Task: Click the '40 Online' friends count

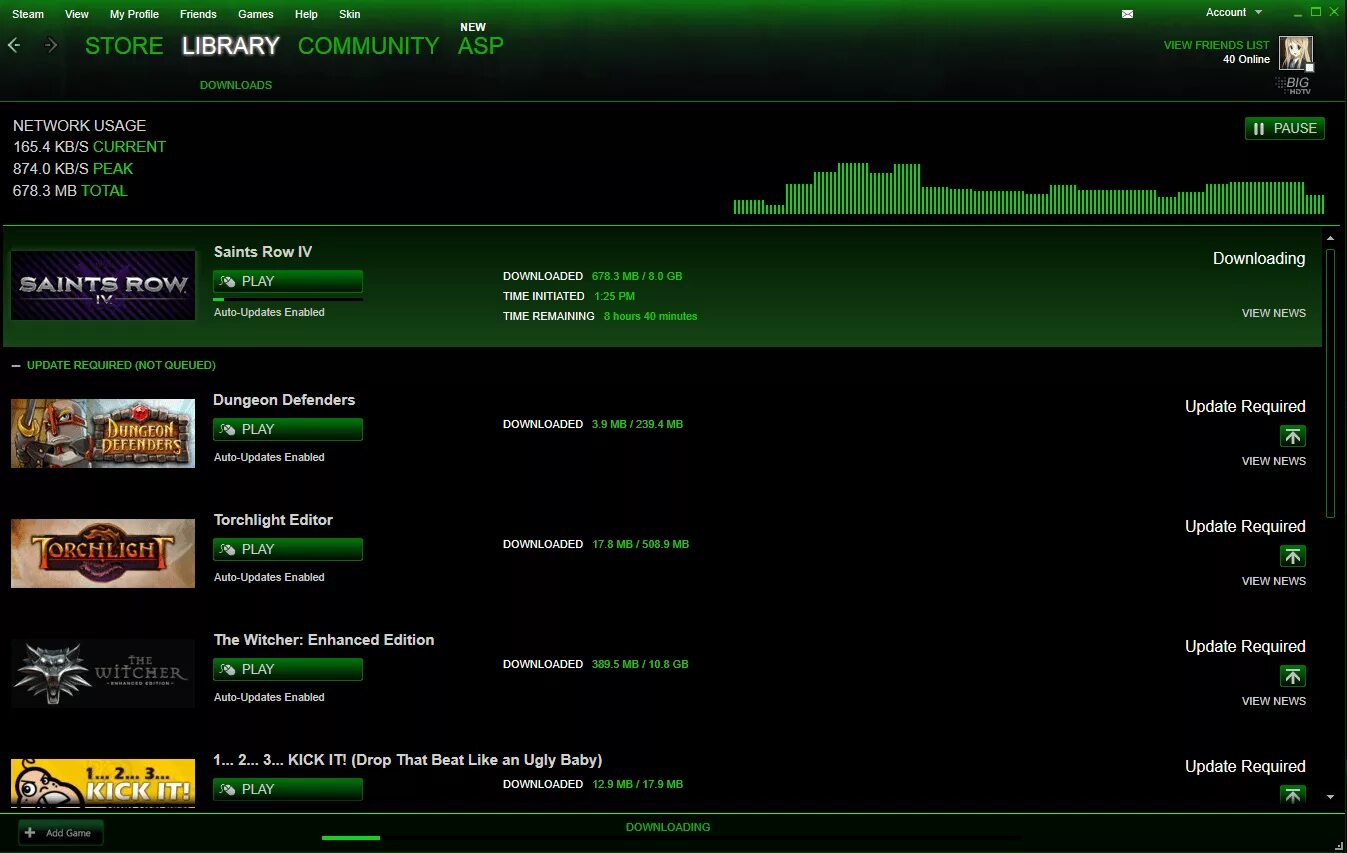Action: 1246,59
